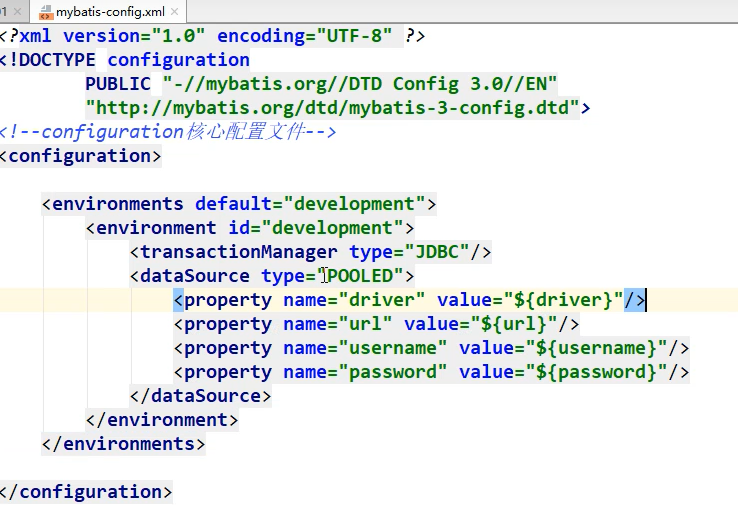
Task: Close the mybatis-config.xml tab
Action: (175, 12)
